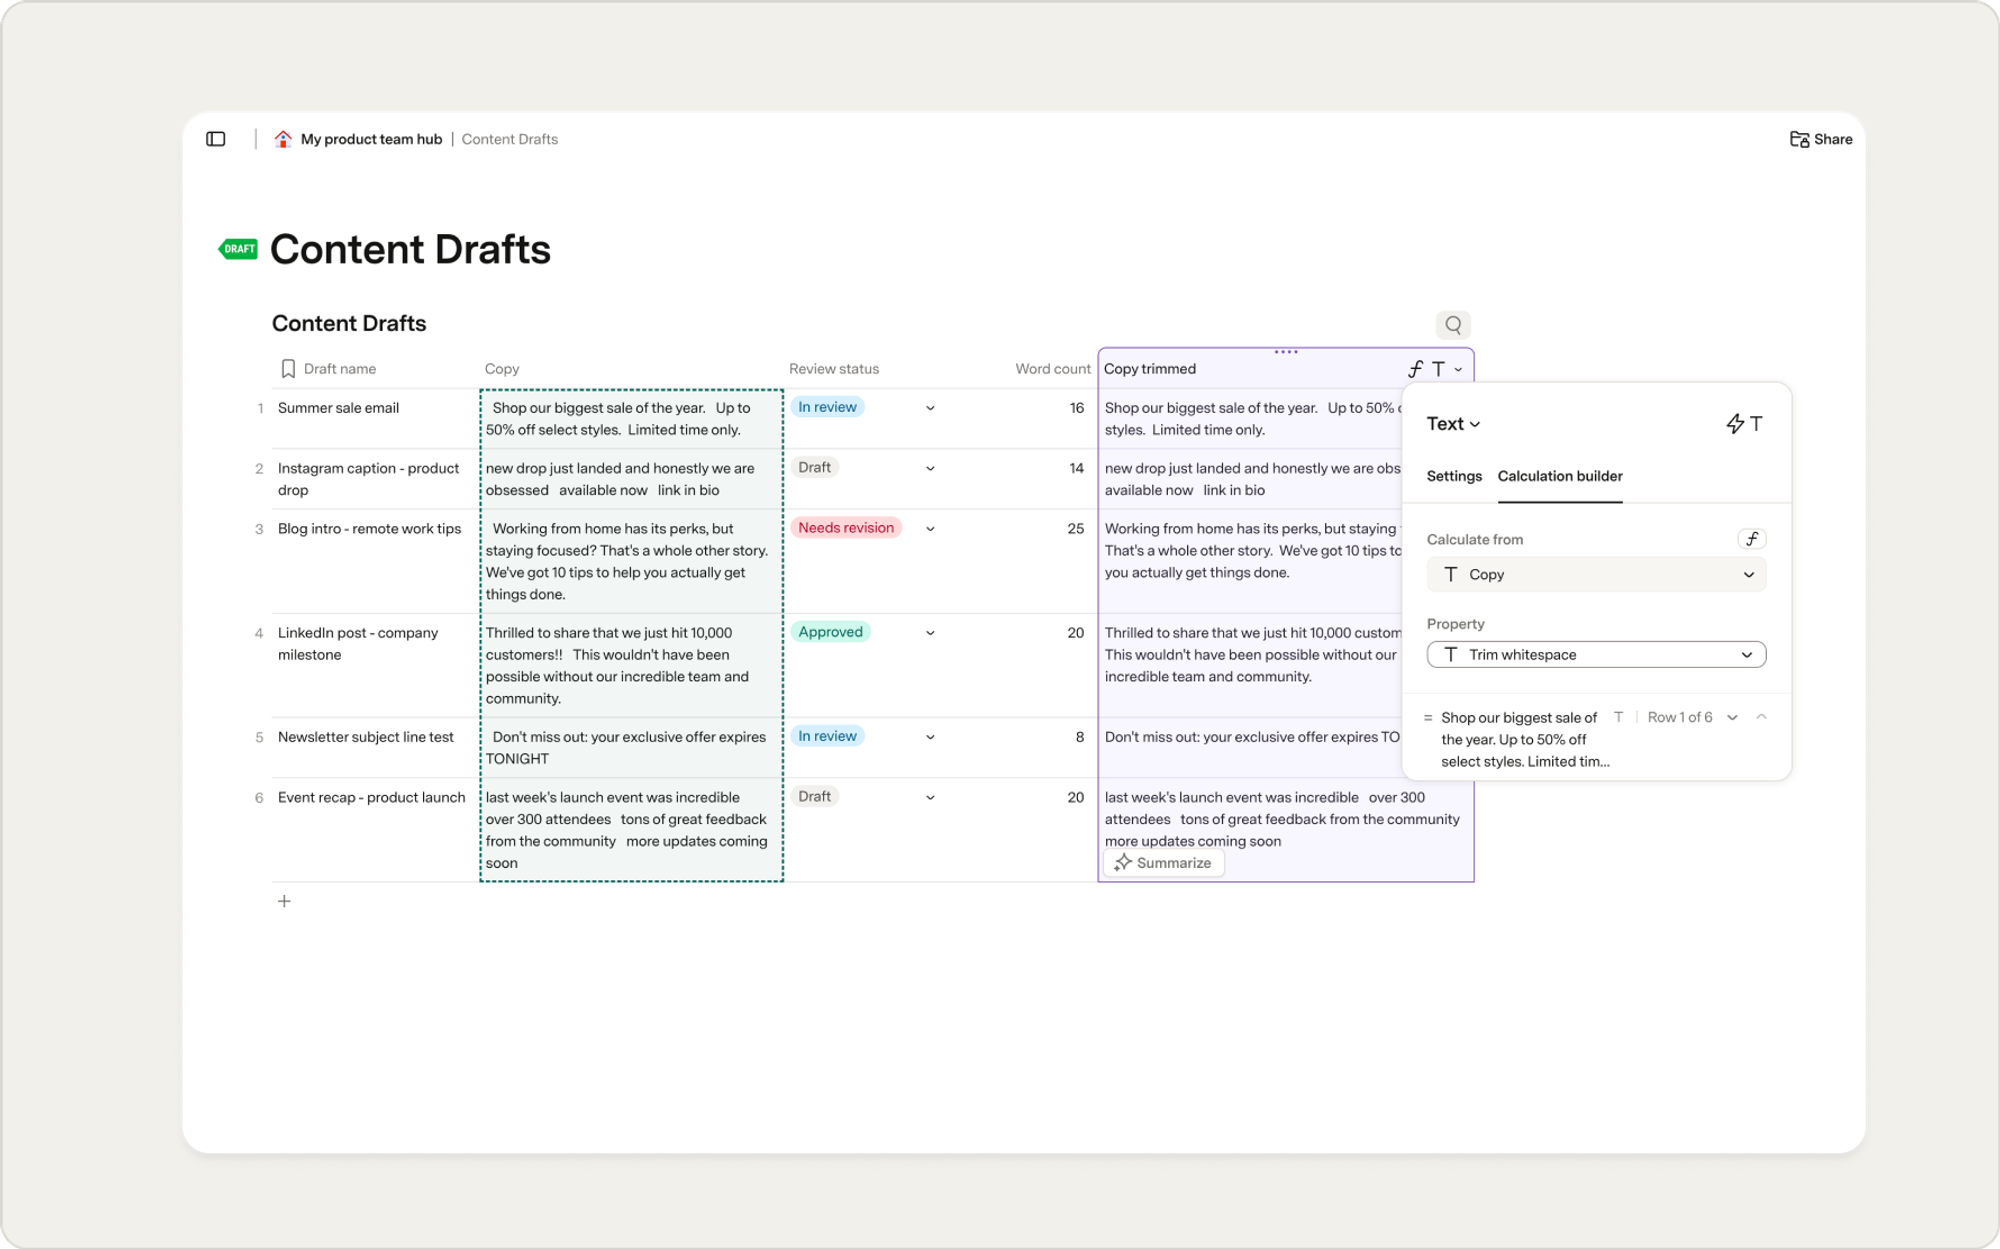Select the Event recap - product launch cell

click(375, 830)
